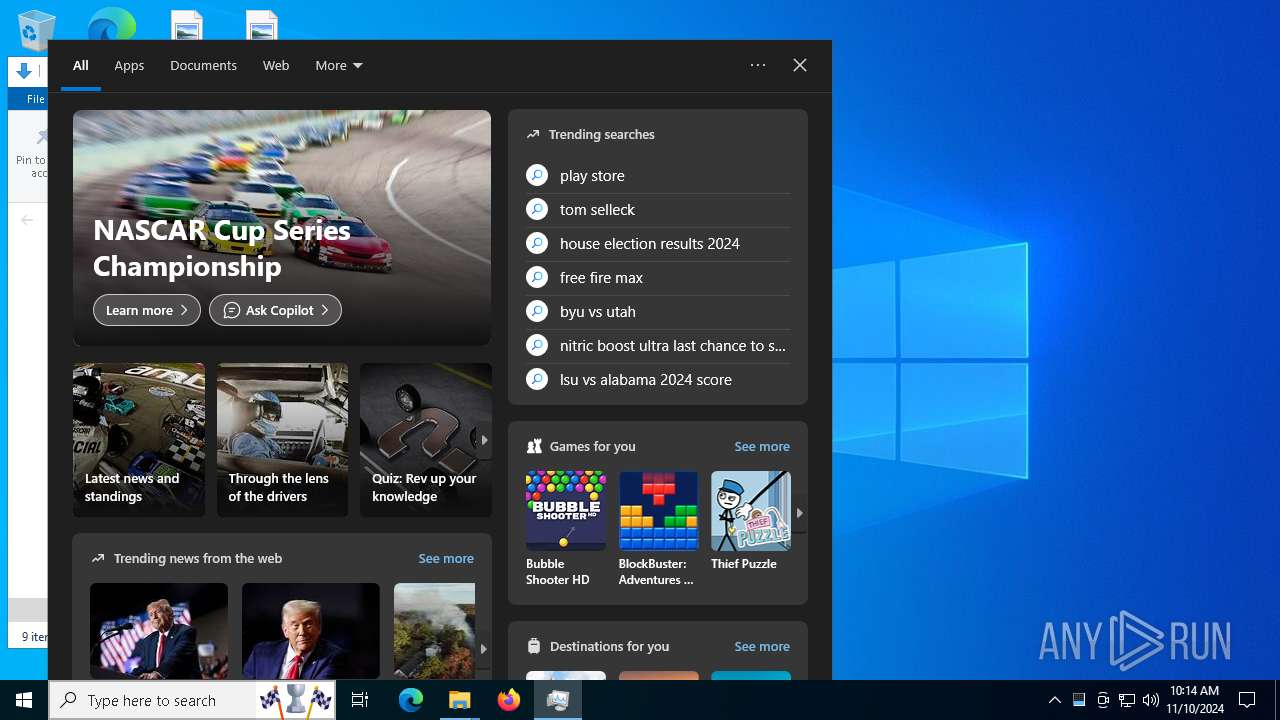Click See more for Games for you

(762, 447)
